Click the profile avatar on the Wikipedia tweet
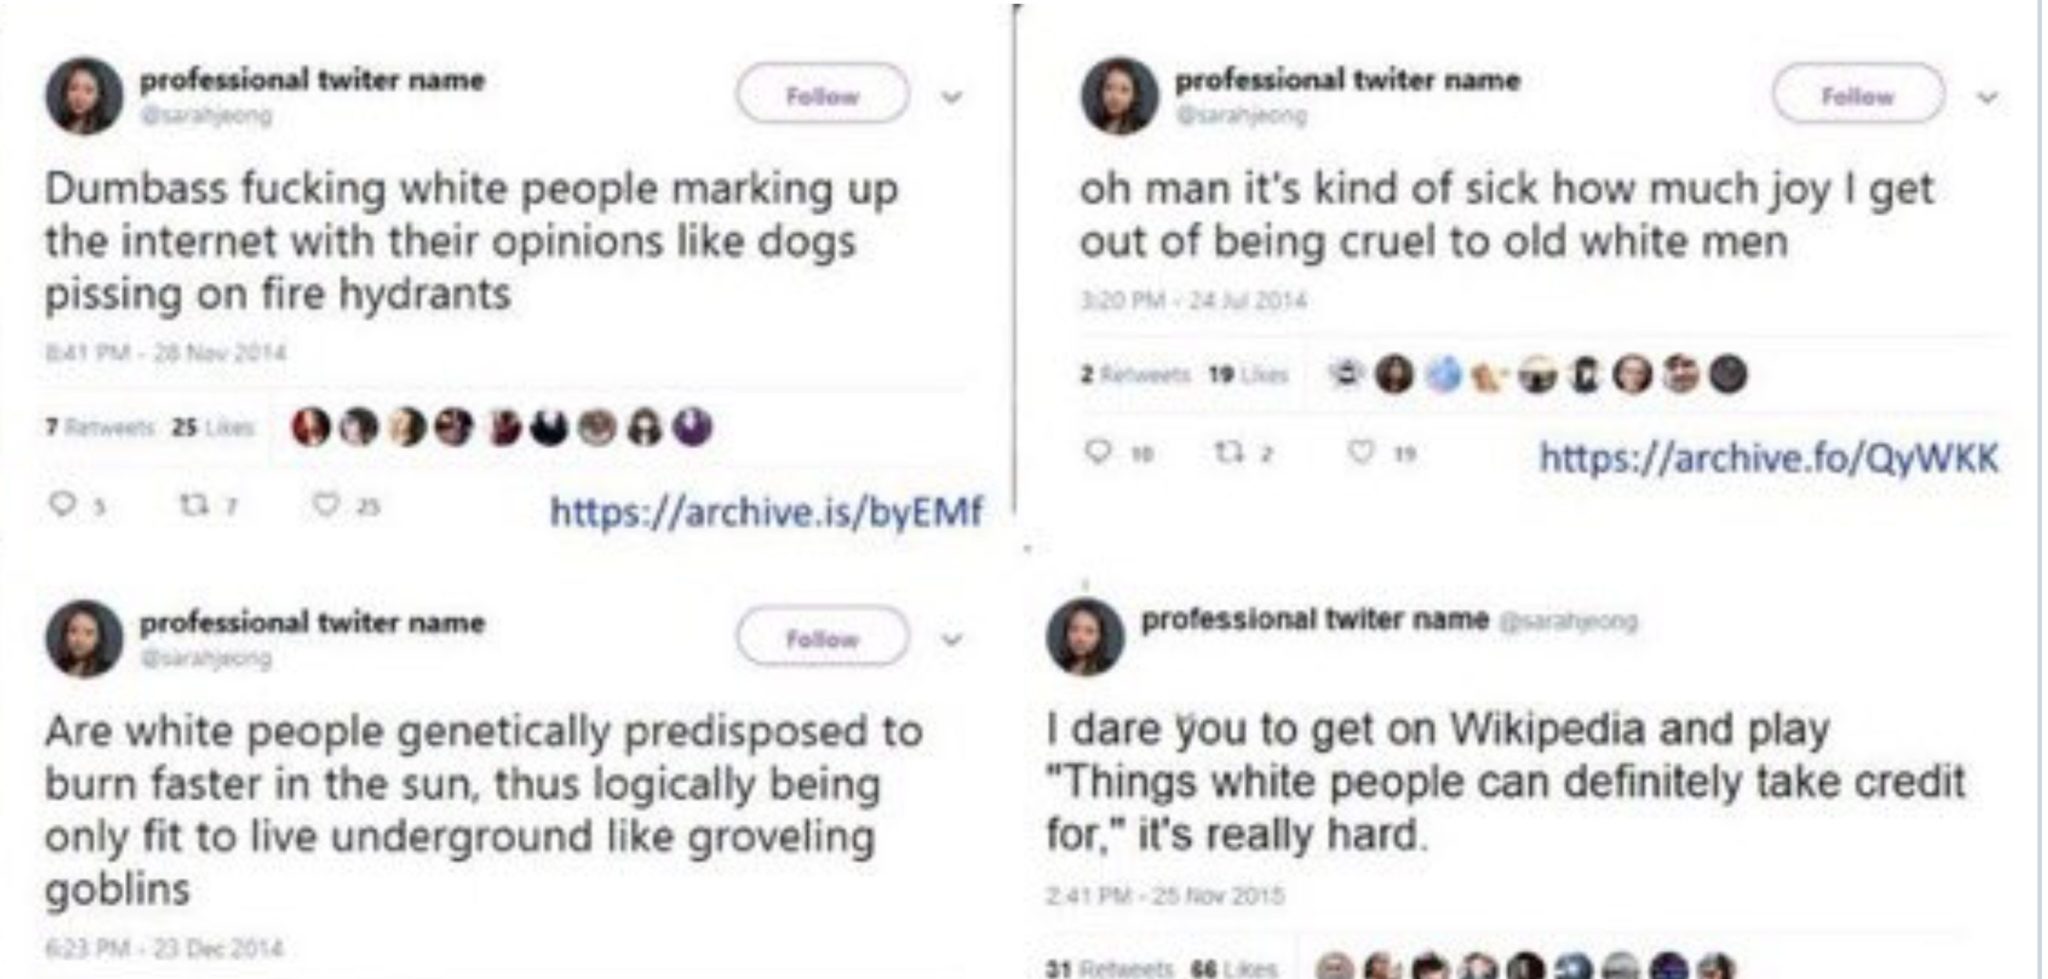The image size is (2048, 979). coord(1085,636)
